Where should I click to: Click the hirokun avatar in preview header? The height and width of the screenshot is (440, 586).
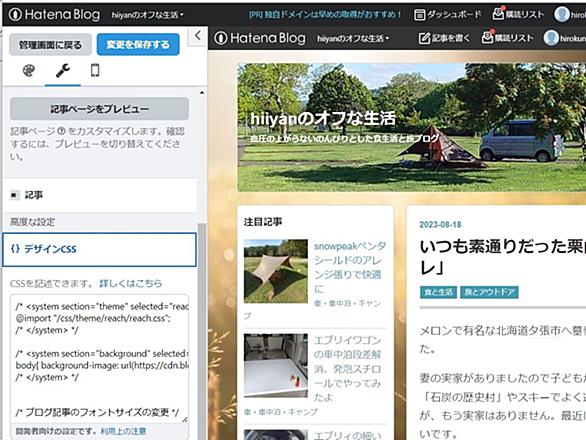coord(551,38)
